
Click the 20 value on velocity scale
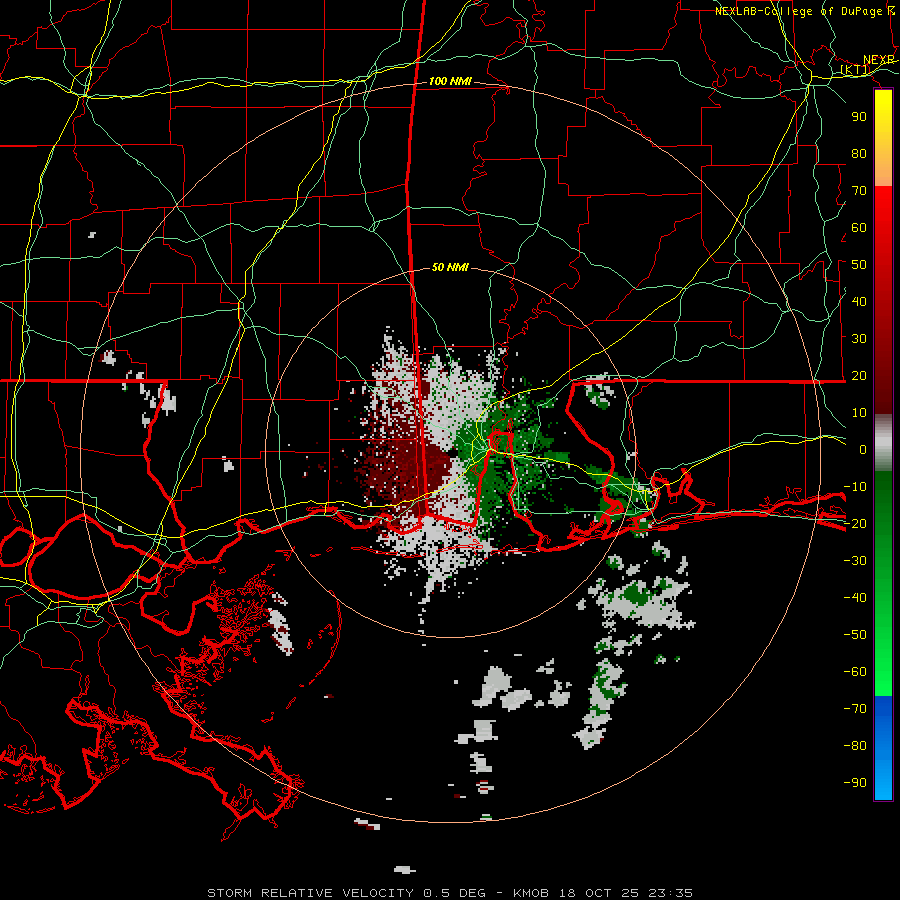tap(859, 376)
